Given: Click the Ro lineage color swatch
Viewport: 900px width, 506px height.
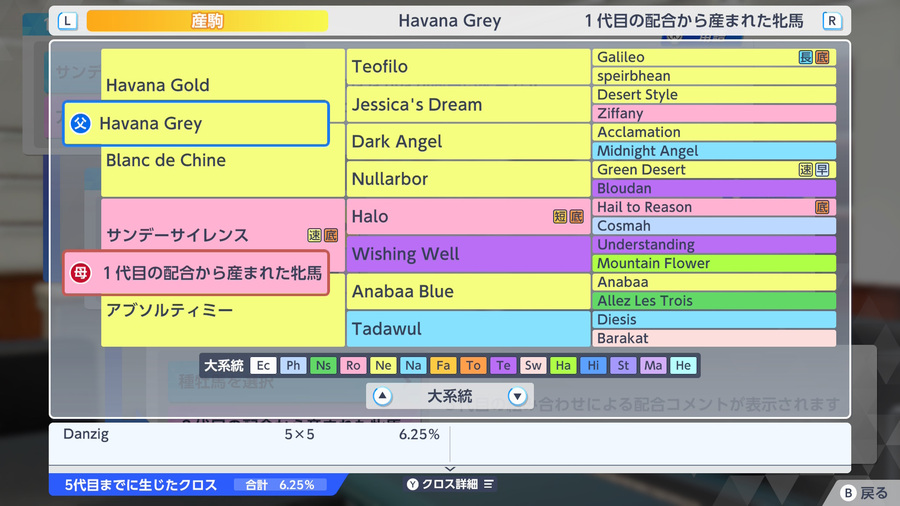Looking at the screenshot, I should pyautogui.click(x=353, y=365).
